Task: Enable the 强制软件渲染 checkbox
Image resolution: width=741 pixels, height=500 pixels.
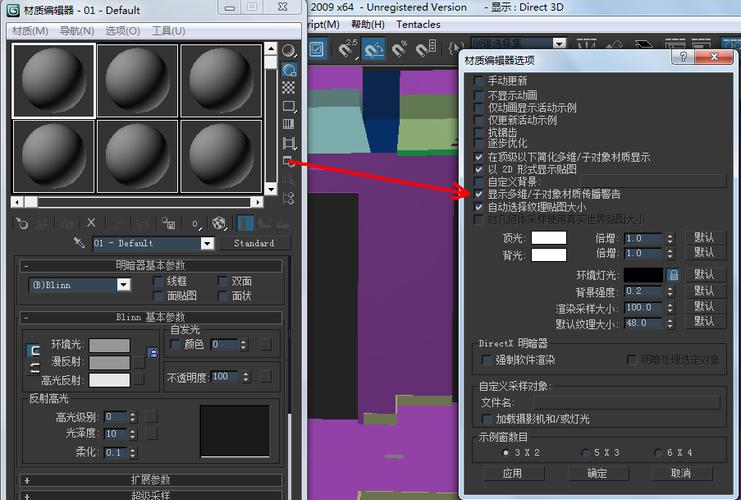Action: [486, 360]
